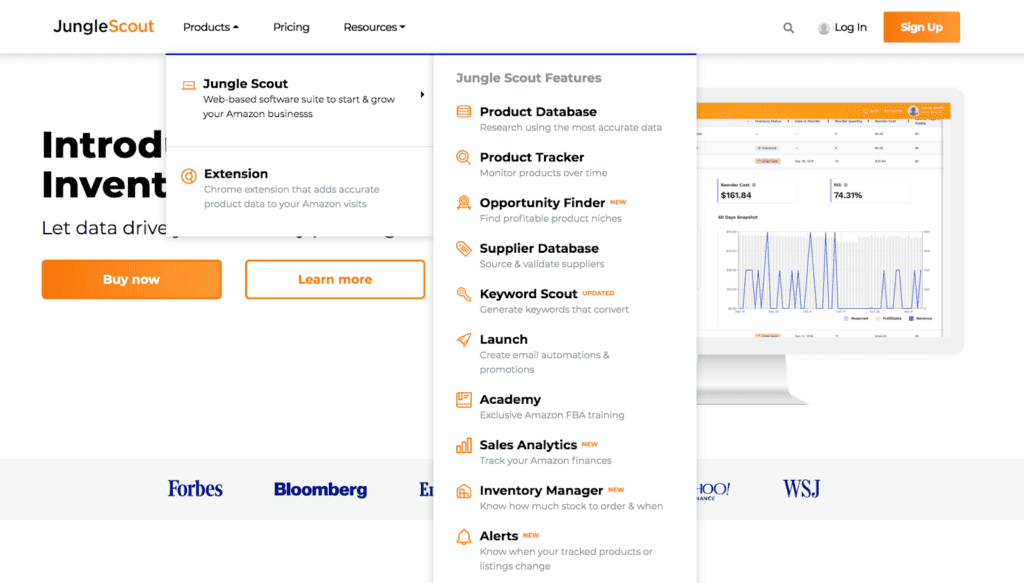
Task: Open Product Tracker feature
Action: [532, 157]
